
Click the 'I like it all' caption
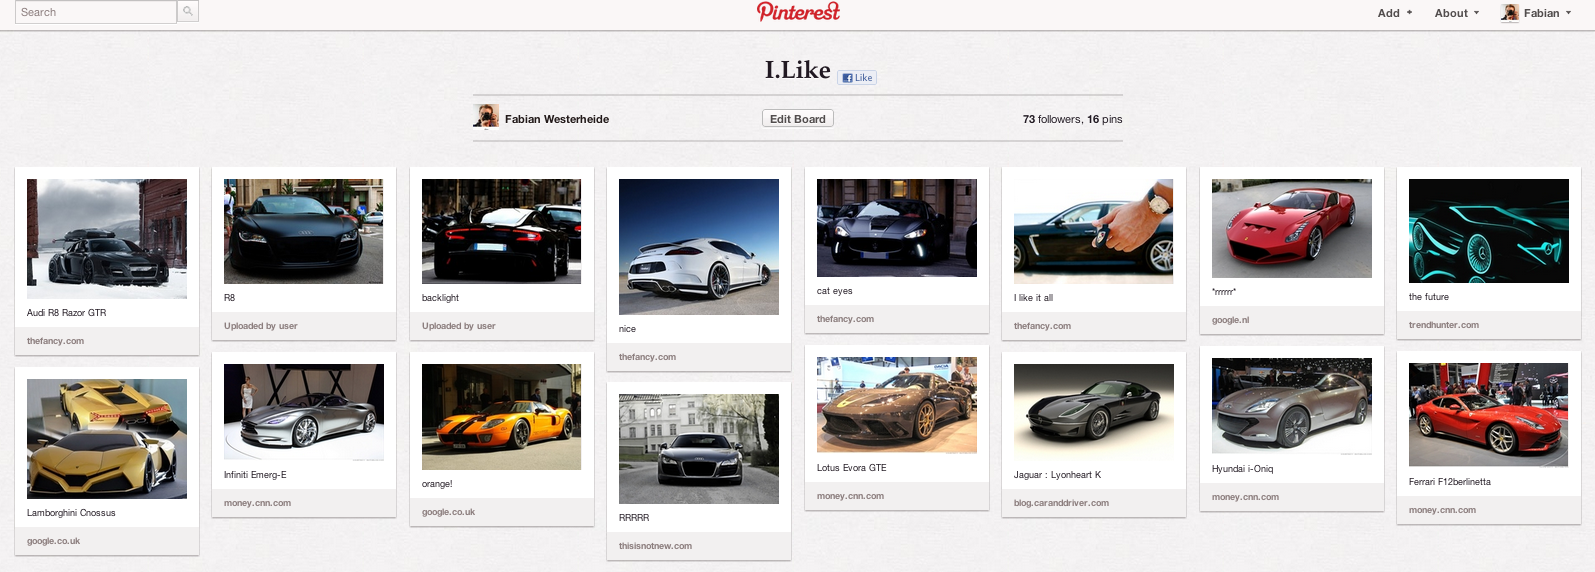[1033, 298]
